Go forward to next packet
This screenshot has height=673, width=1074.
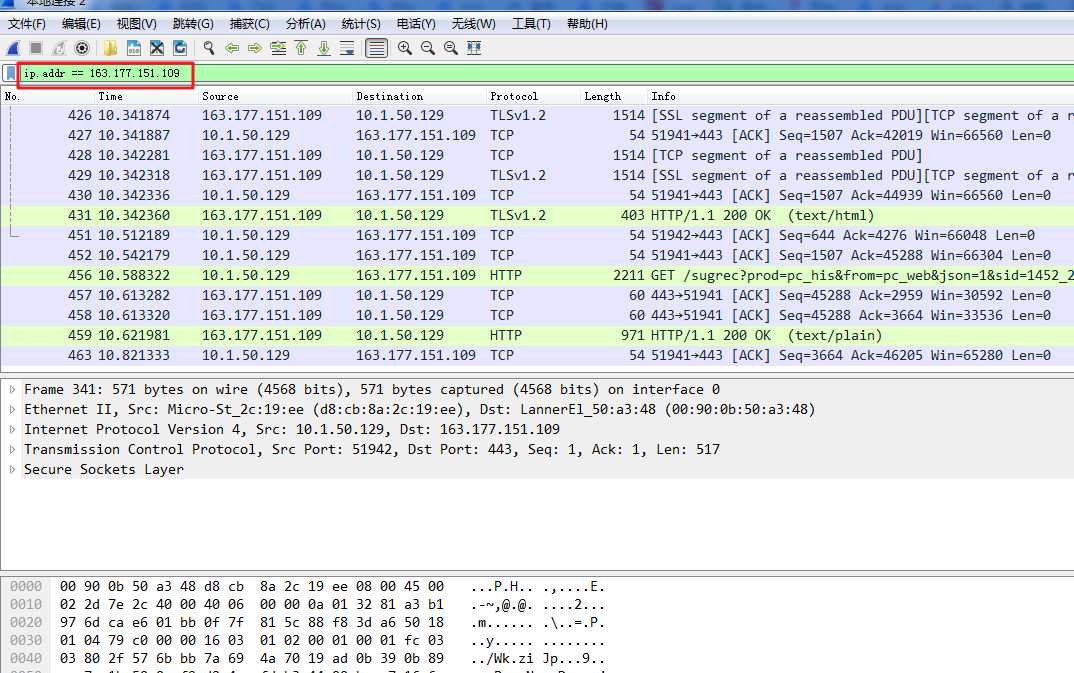point(255,48)
